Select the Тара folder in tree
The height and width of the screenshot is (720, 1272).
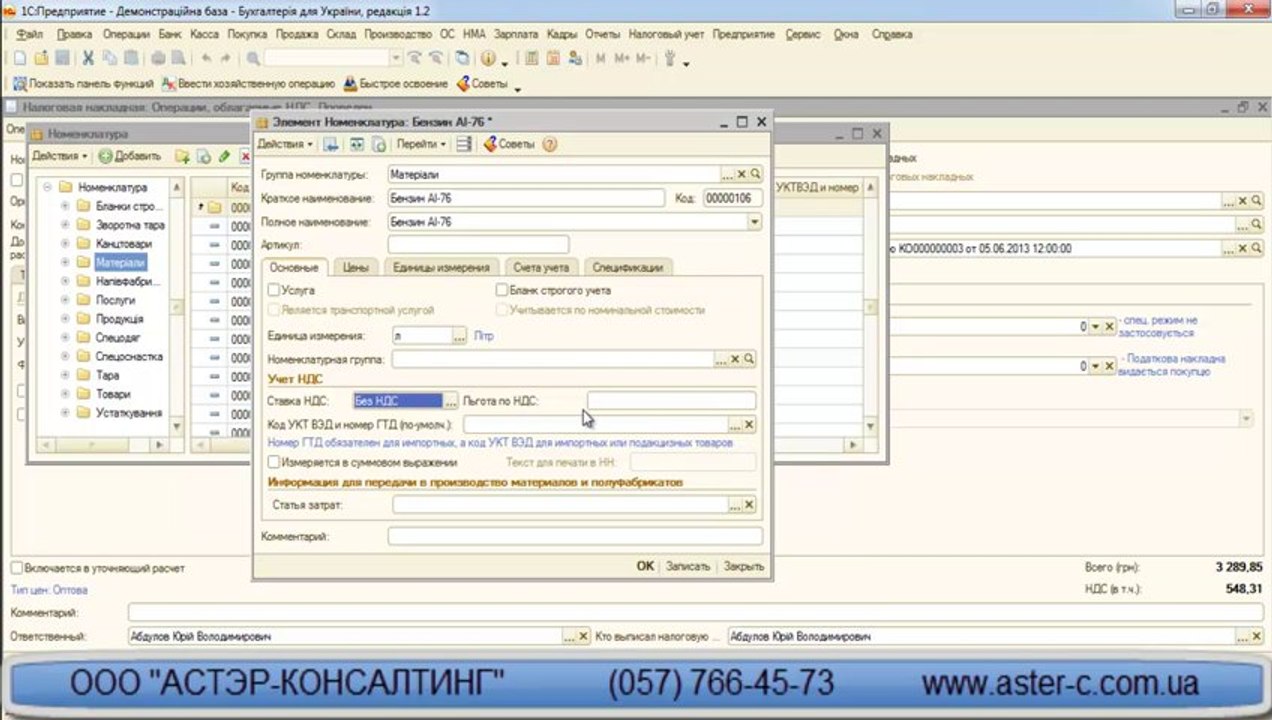107,375
